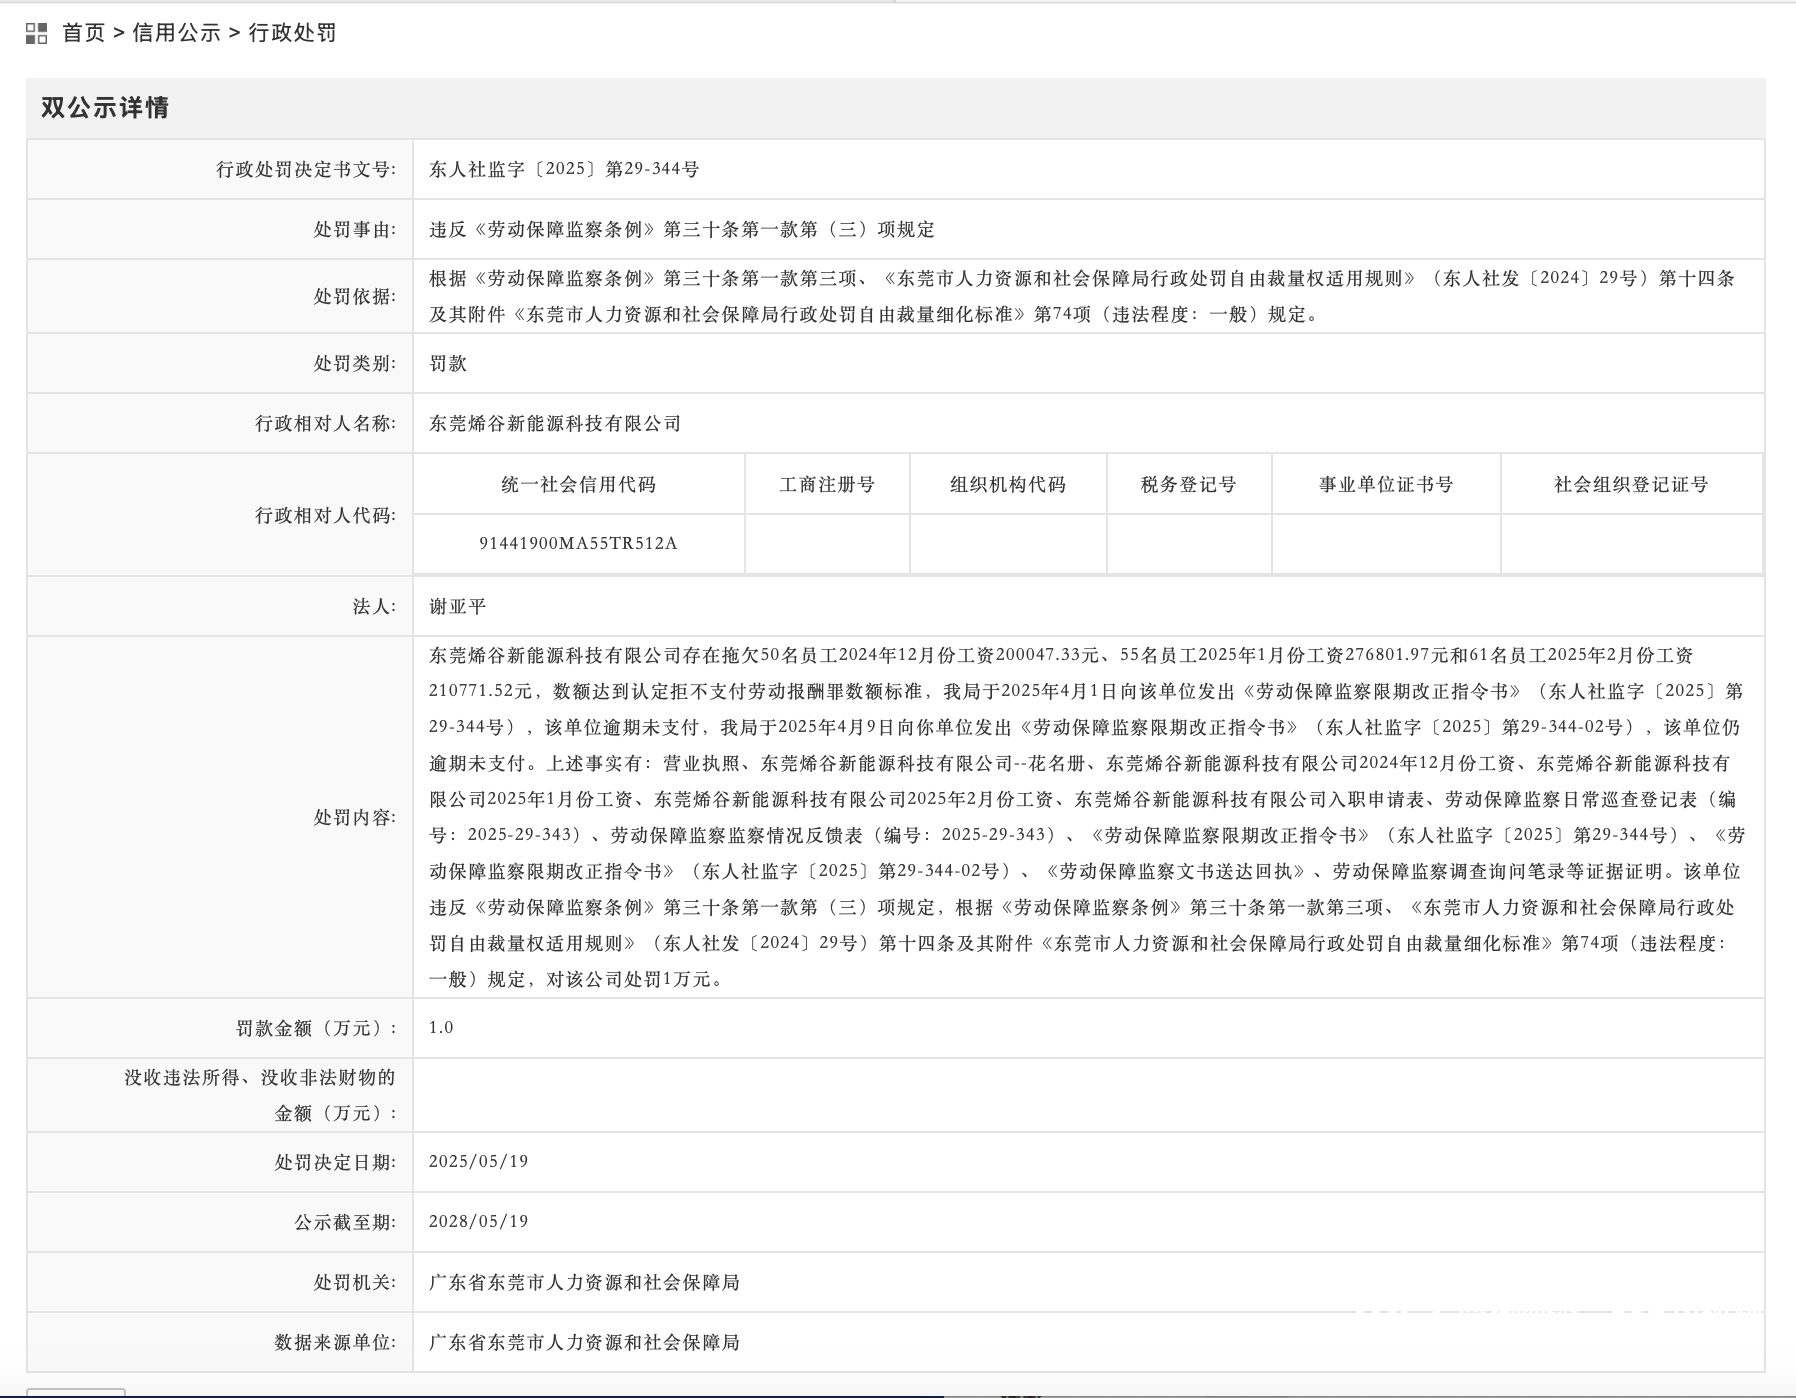The width and height of the screenshot is (1796, 1398).
Task: Click the 行政处罚 breadcrumb item
Action: (292, 33)
